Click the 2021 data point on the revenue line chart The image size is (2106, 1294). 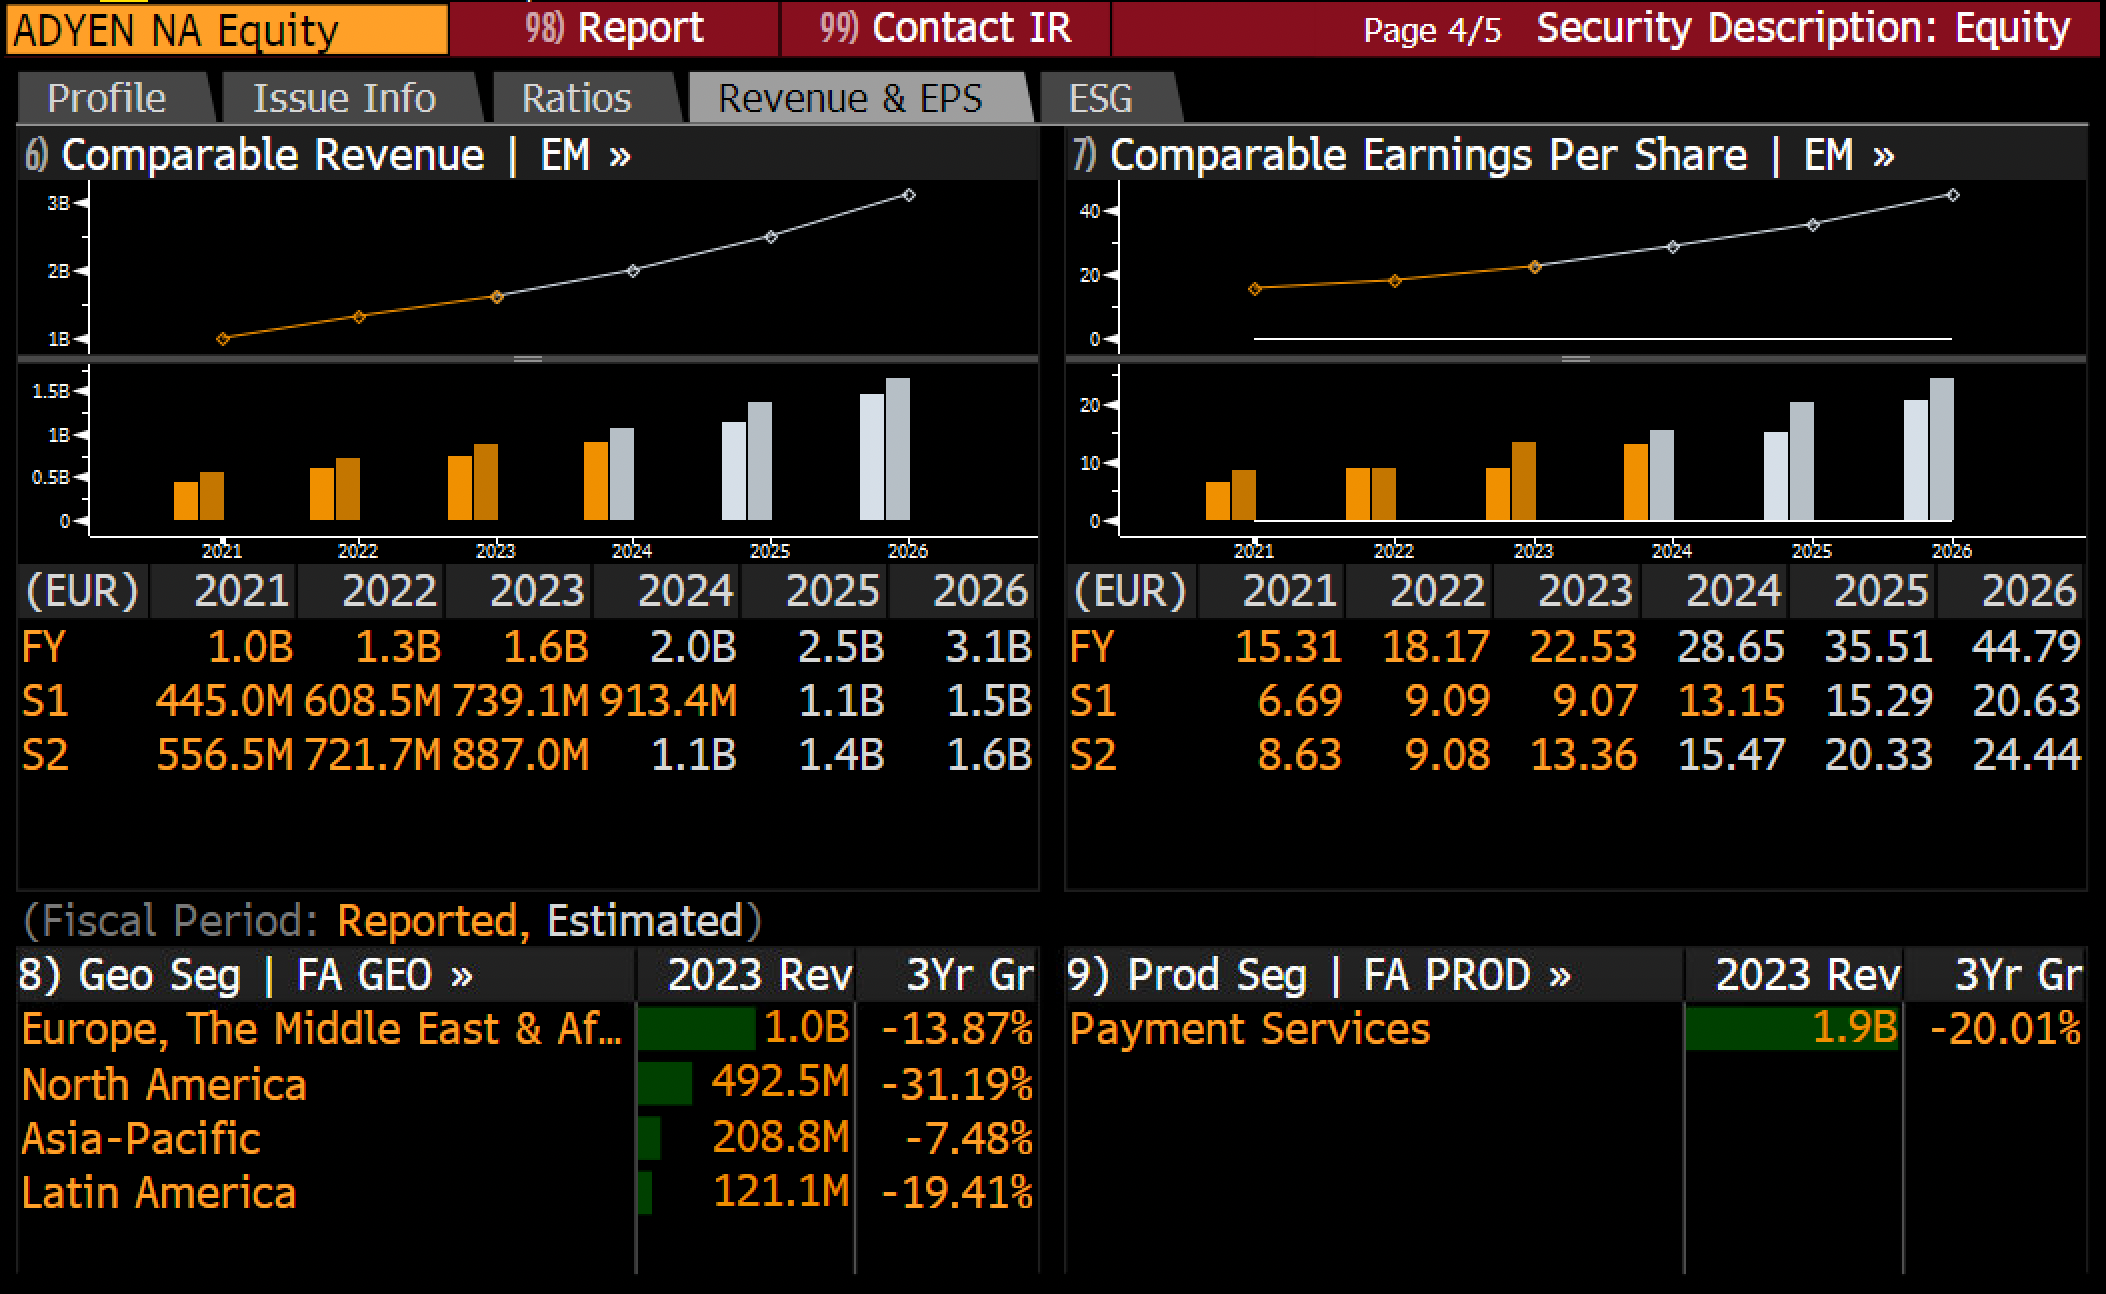223,339
